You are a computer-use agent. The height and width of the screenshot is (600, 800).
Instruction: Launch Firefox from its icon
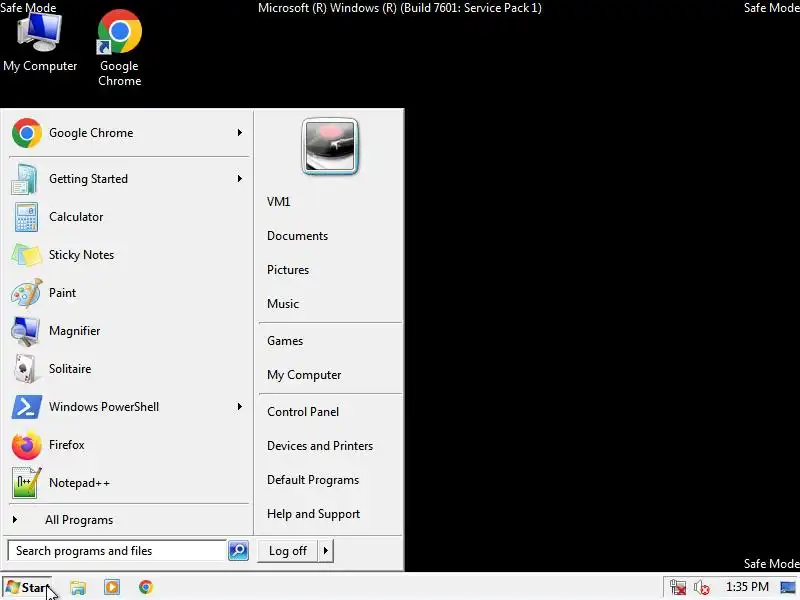click(x=27, y=445)
